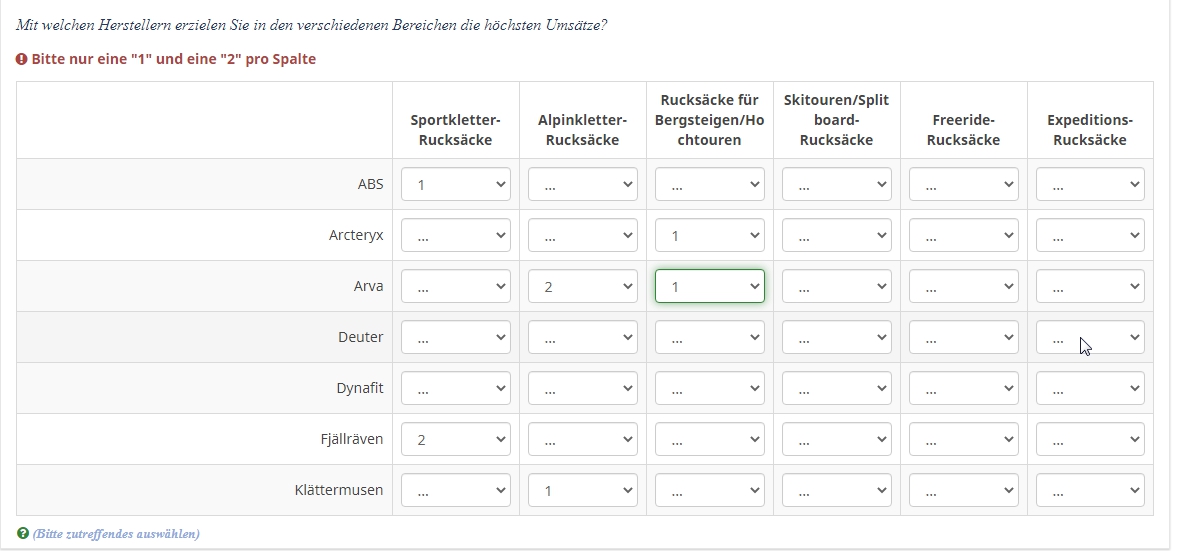Open Klättermusen Expeditions-Rucksäcke dropdown
Viewport: 1202px width, 551px height.
1090,490
